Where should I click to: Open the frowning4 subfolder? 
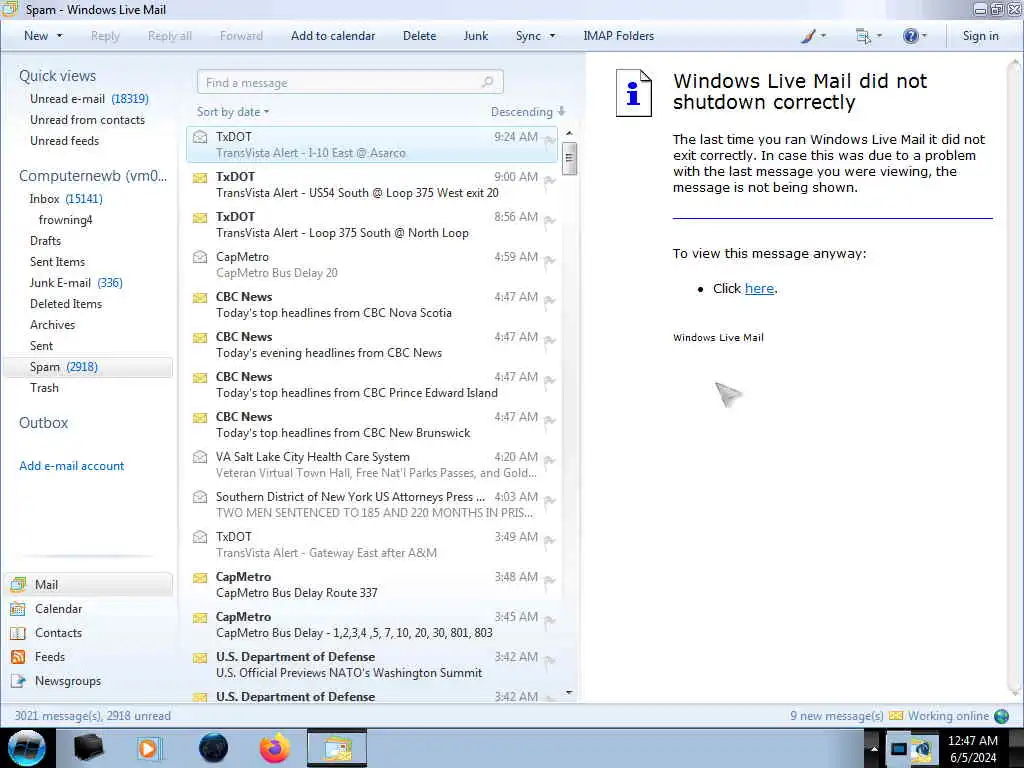click(x=65, y=219)
